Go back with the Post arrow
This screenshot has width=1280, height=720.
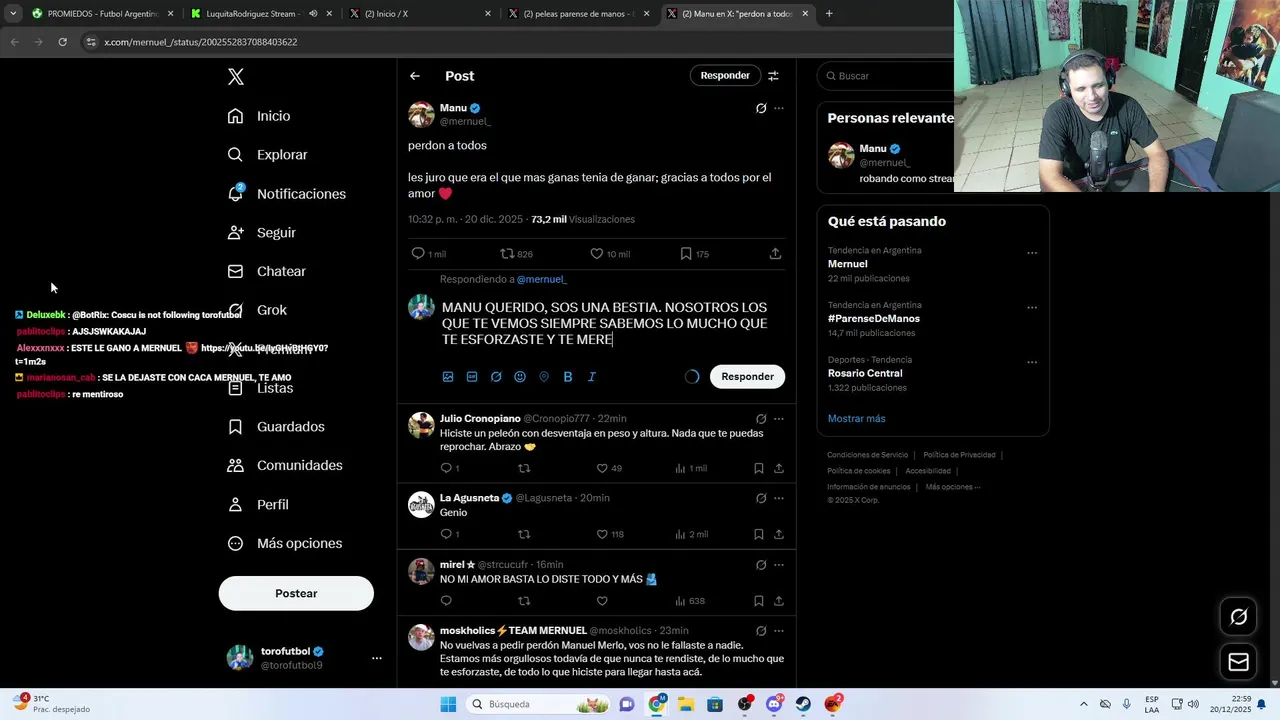[x=415, y=76]
